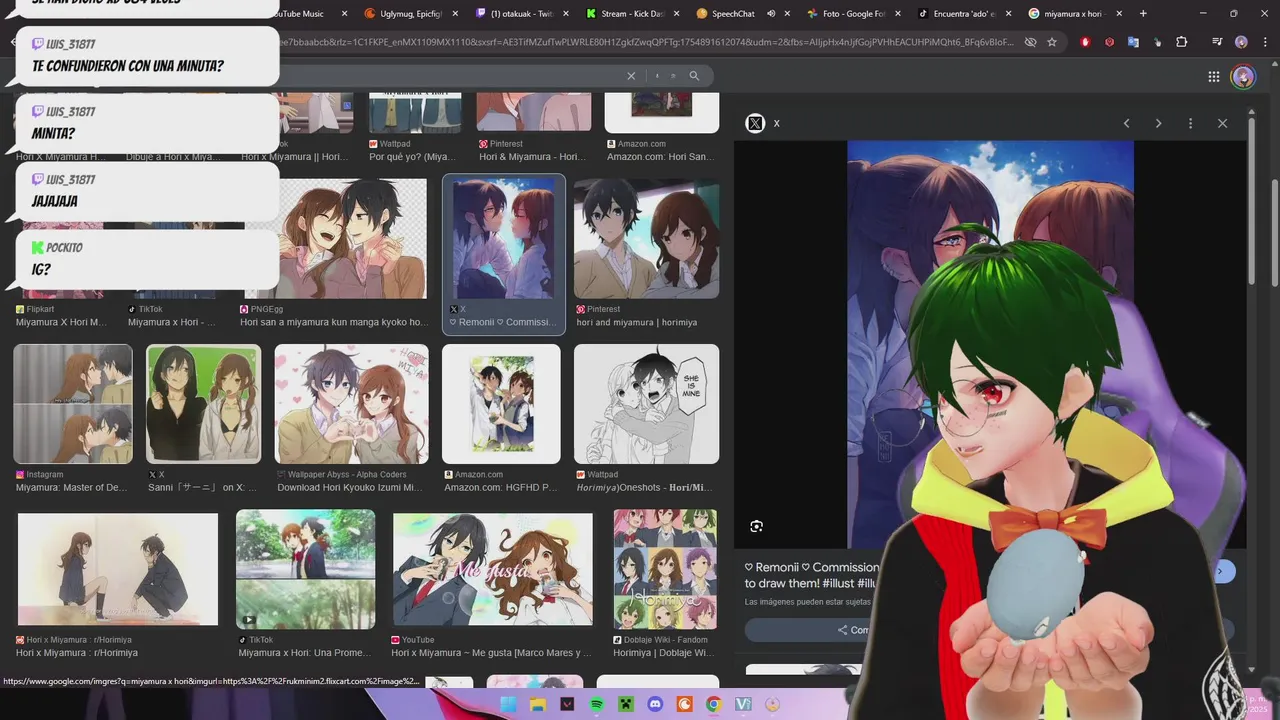
Task: Open the X source icon in the preview header
Action: click(x=755, y=123)
